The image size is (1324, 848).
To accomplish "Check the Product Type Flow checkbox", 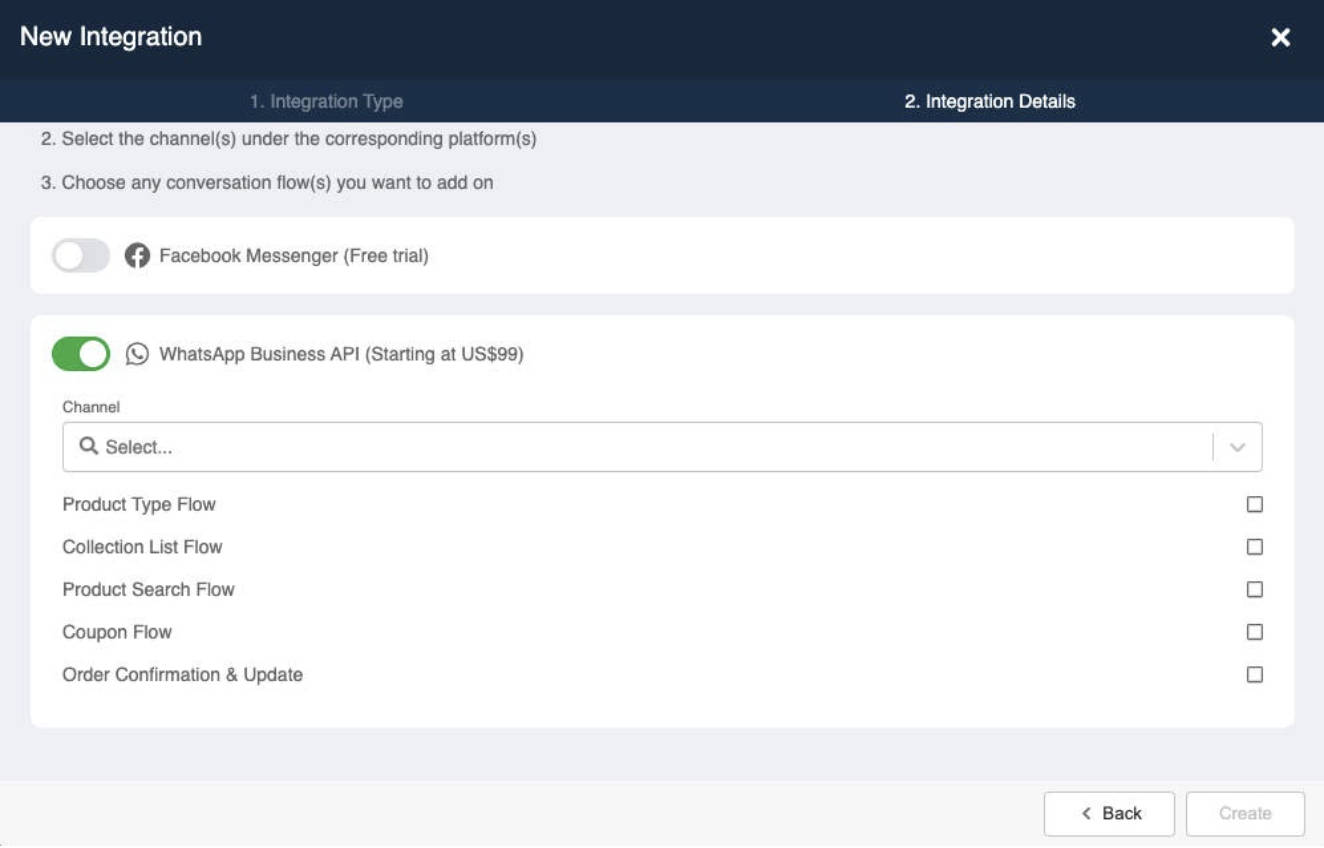I will pyautogui.click(x=1254, y=505).
